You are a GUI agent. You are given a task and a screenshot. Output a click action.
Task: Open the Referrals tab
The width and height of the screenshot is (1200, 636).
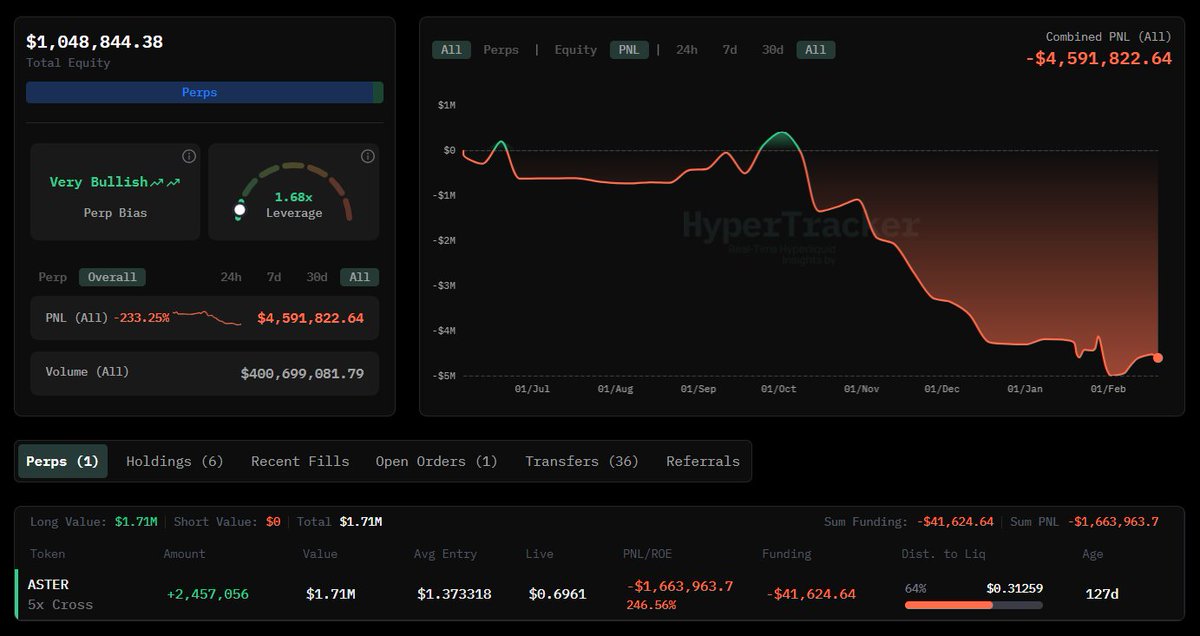pyautogui.click(x=703, y=461)
